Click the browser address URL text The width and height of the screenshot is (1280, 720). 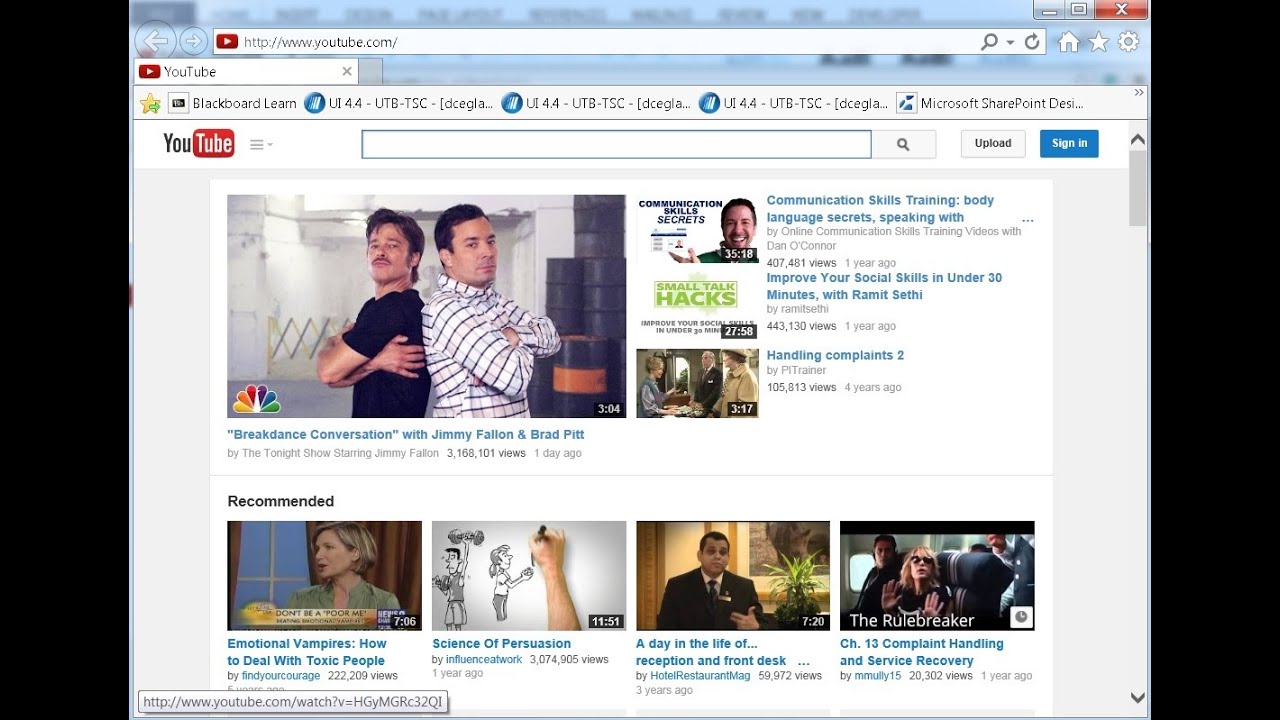321,42
